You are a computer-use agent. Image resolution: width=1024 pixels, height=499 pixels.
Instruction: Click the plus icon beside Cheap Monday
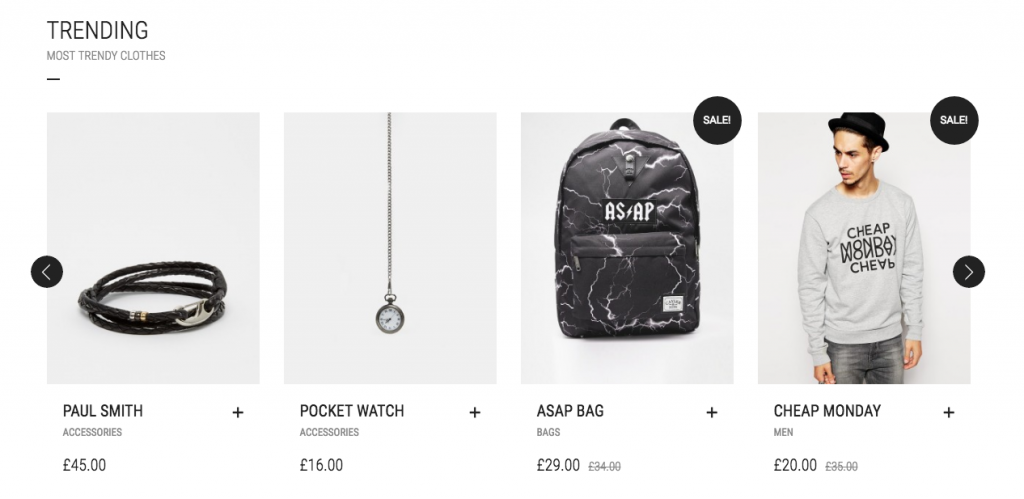[x=949, y=412]
